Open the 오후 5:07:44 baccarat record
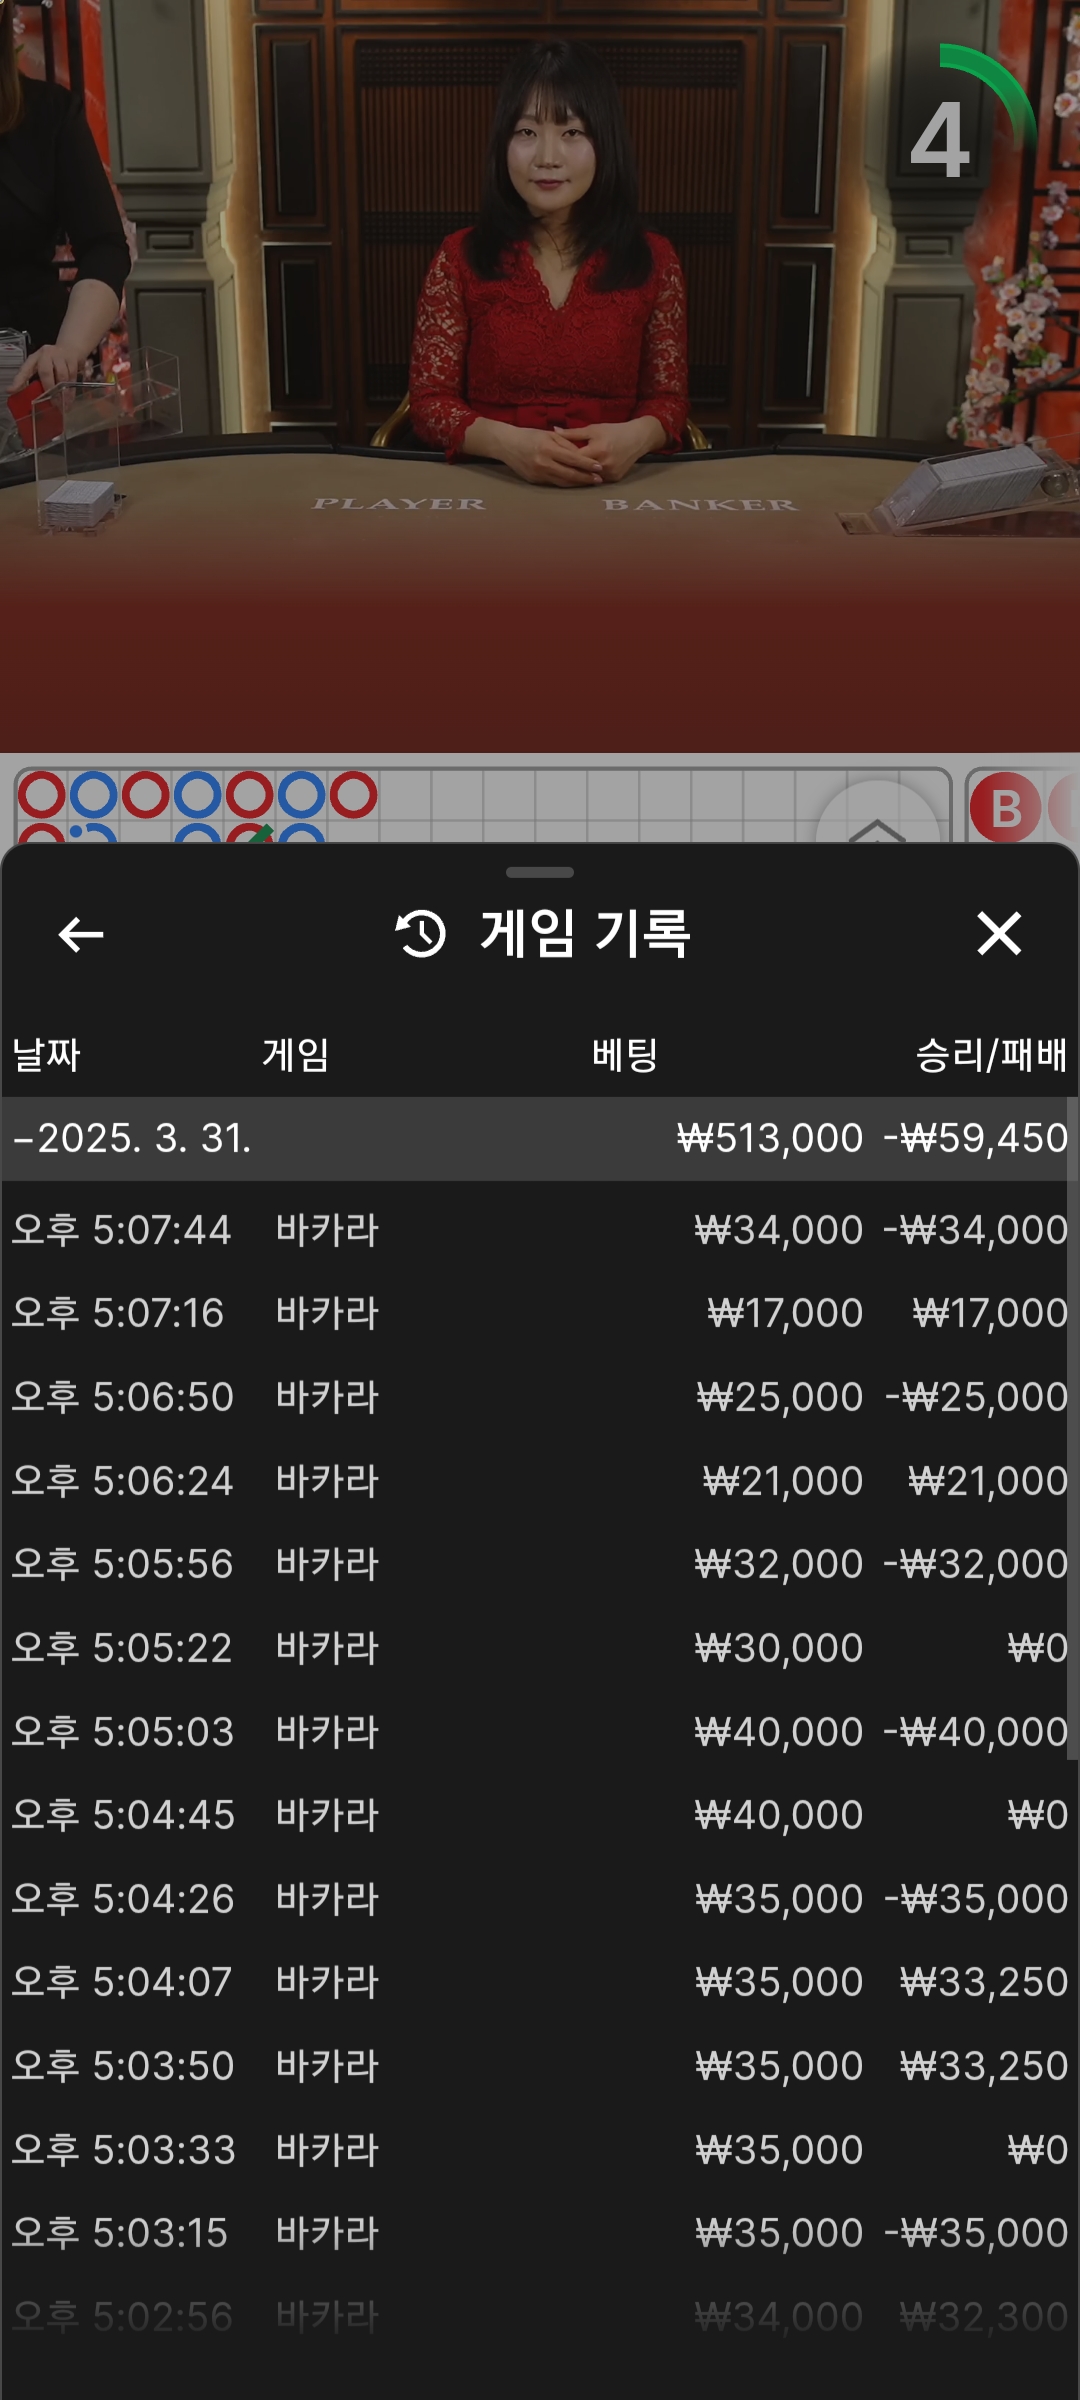 tap(540, 1229)
